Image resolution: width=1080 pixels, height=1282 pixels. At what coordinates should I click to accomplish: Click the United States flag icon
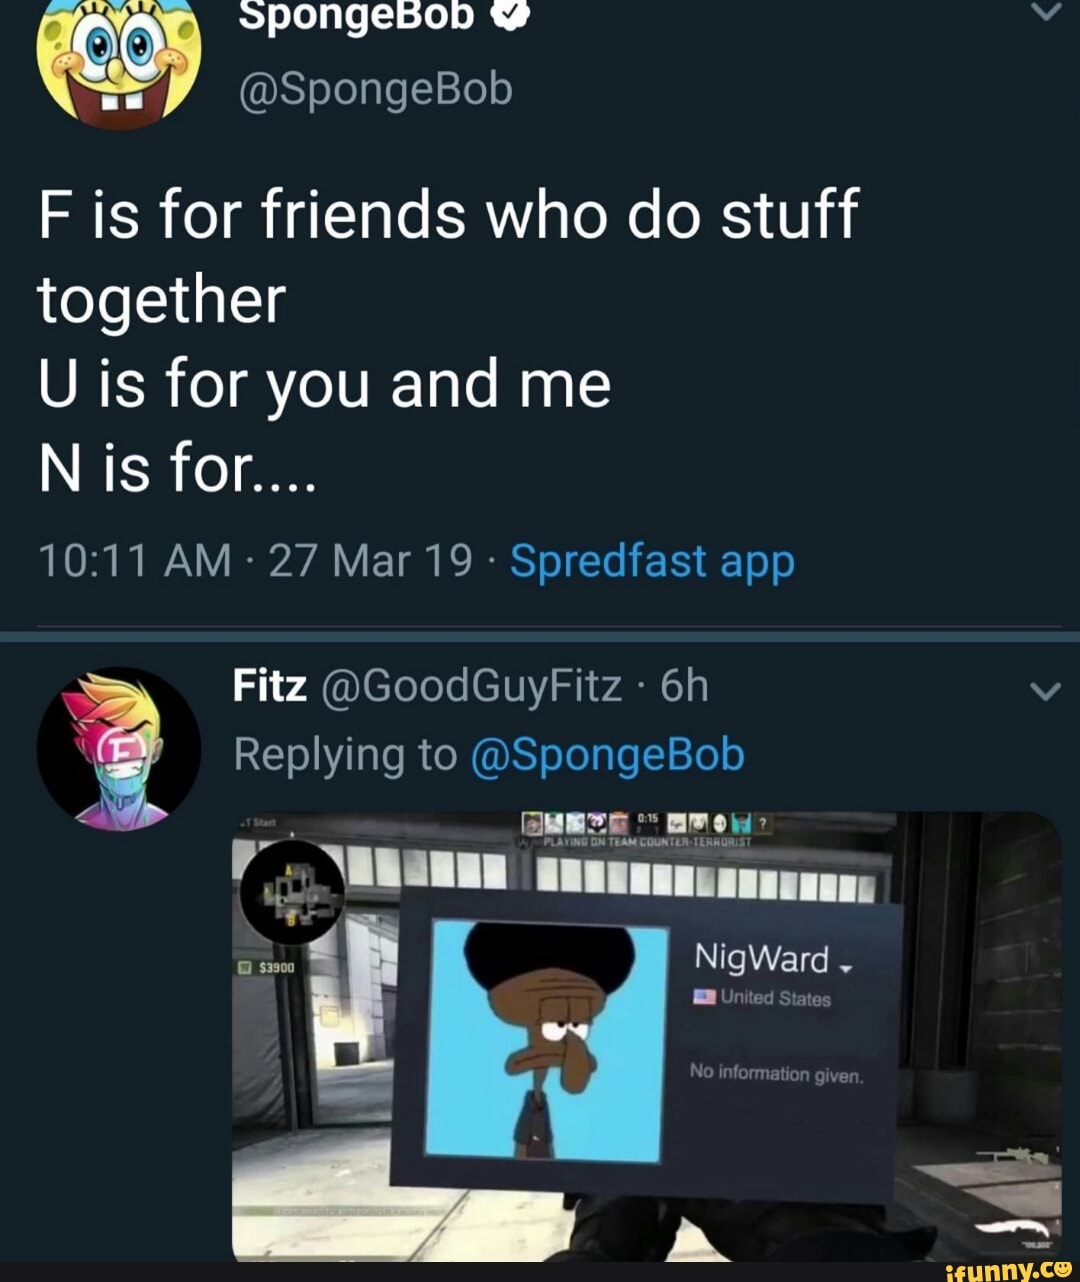(706, 996)
